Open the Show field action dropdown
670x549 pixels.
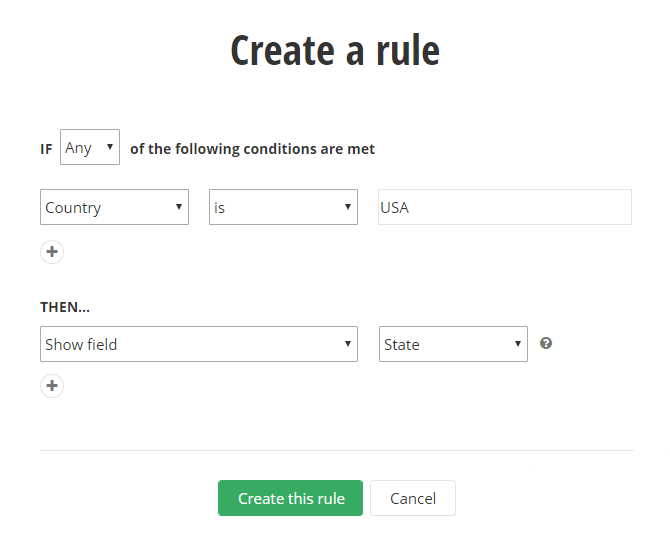tap(199, 344)
